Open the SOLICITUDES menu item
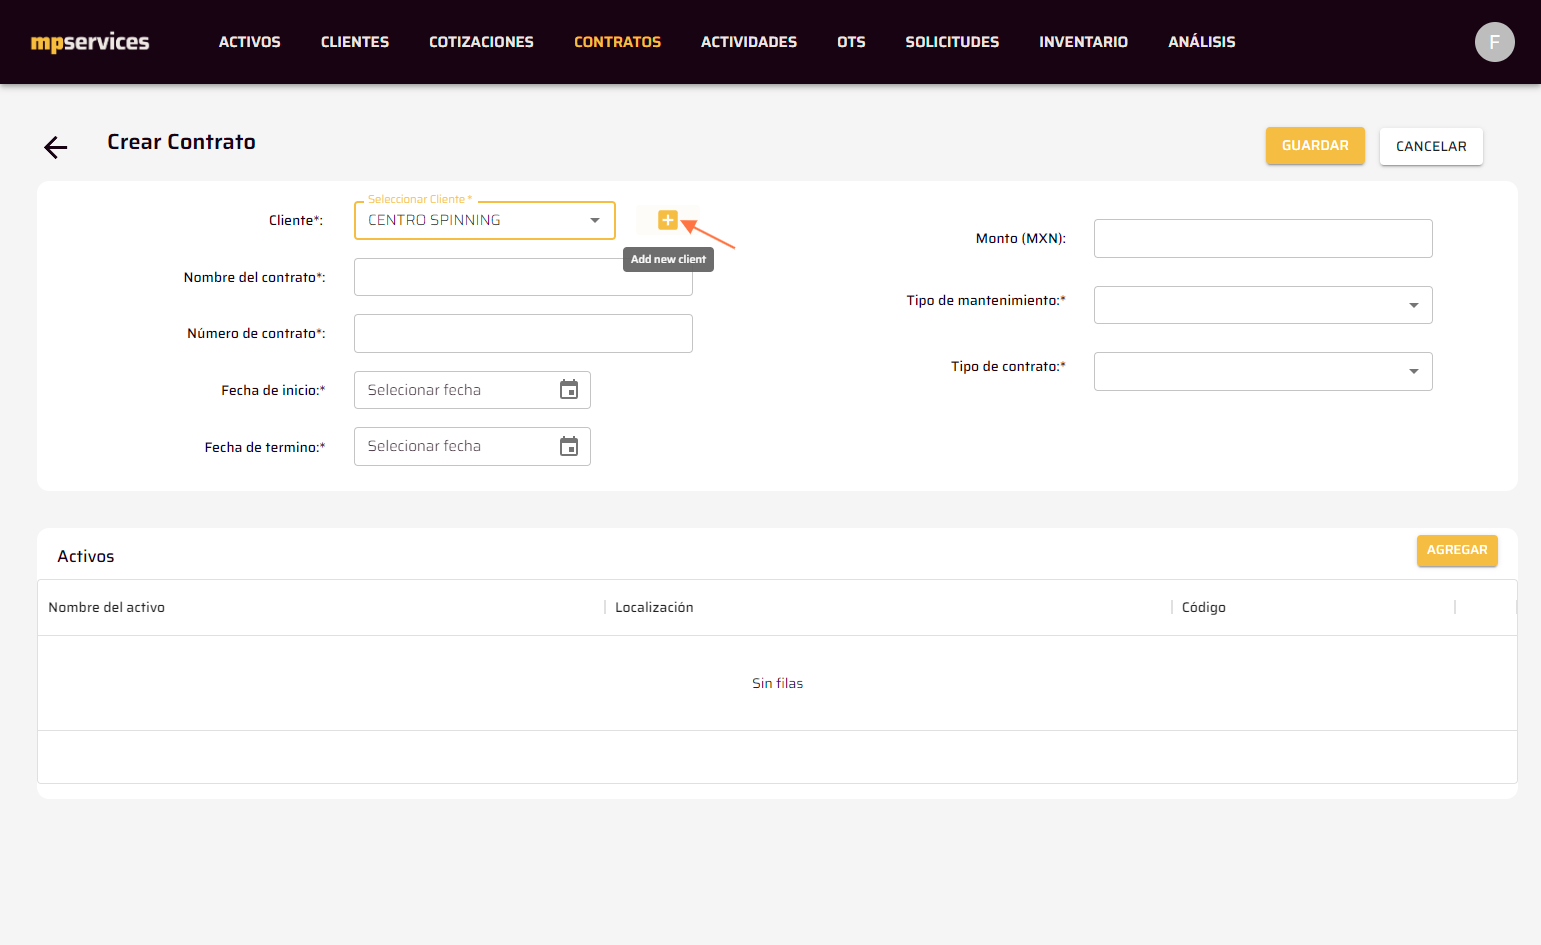 [x=952, y=42]
